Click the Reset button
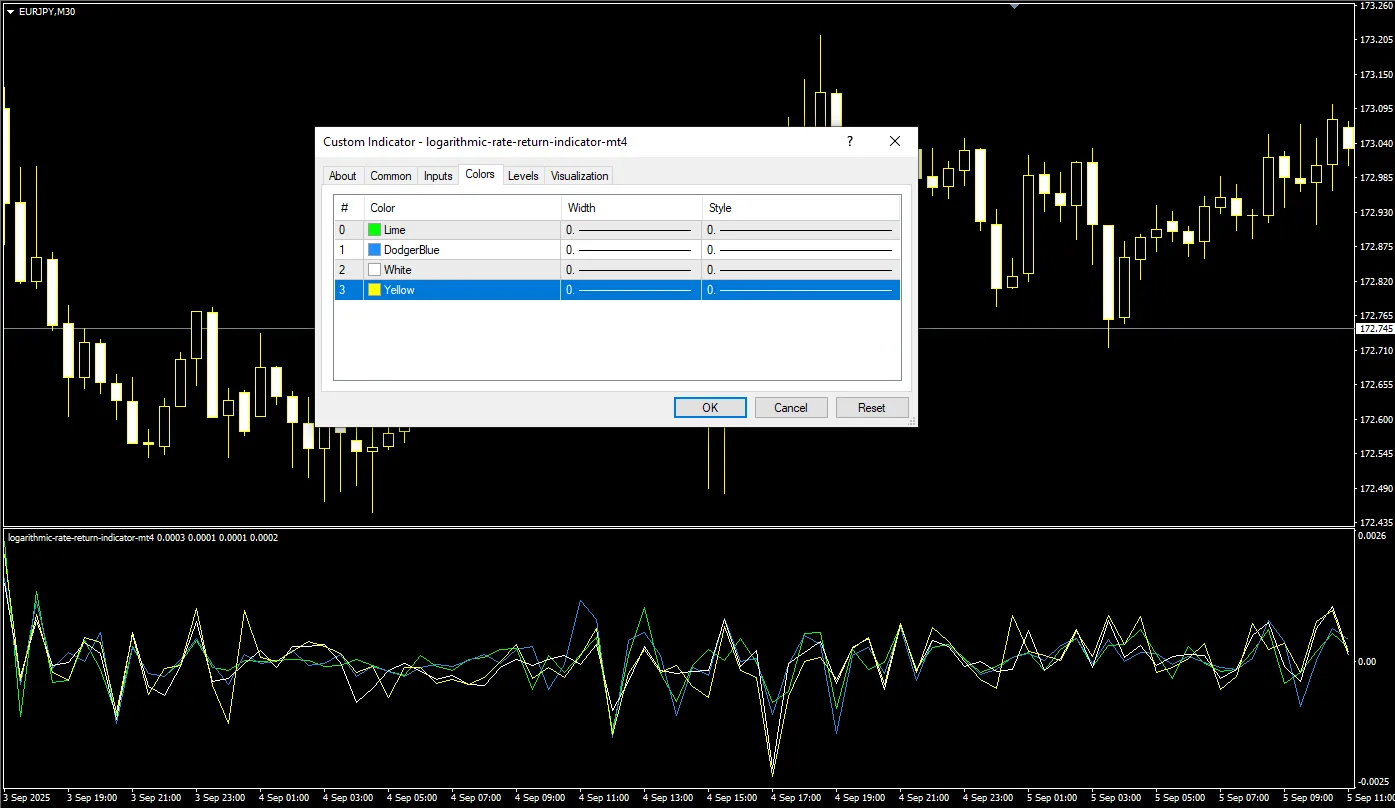The height and width of the screenshot is (808, 1395). click(x=872, y=408)
